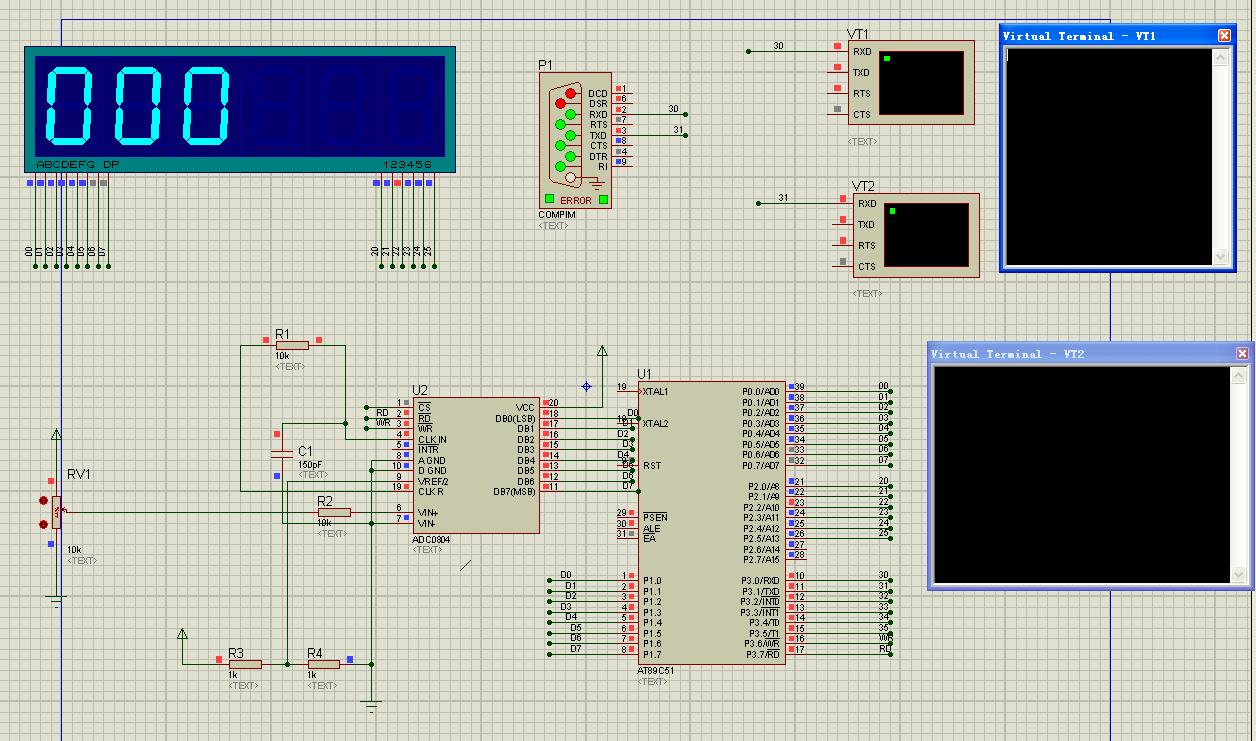Viewport: 1256px width, 741px height.
Task: Click the P3.0/RXD pin label
Action: [760, 580]
